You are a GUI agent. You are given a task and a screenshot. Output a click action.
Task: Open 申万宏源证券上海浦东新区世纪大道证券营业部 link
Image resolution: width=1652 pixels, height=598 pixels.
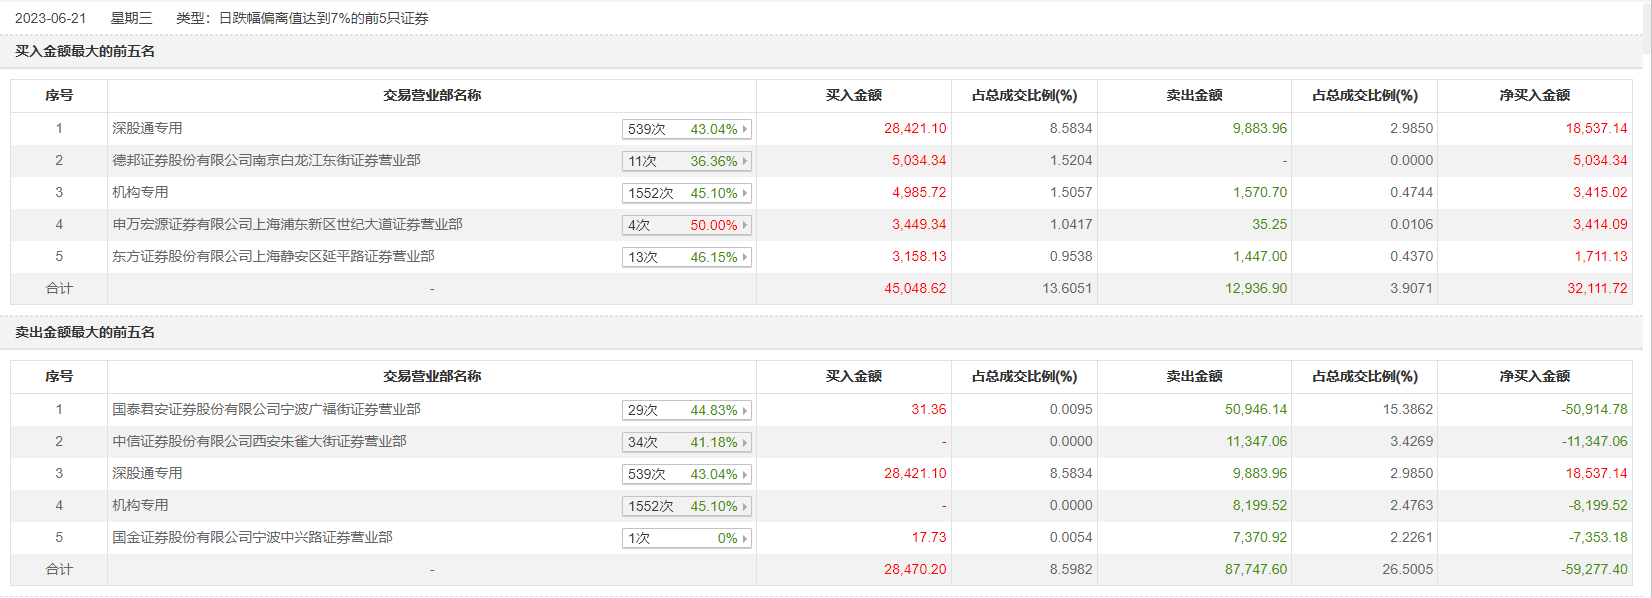[287, 224]
